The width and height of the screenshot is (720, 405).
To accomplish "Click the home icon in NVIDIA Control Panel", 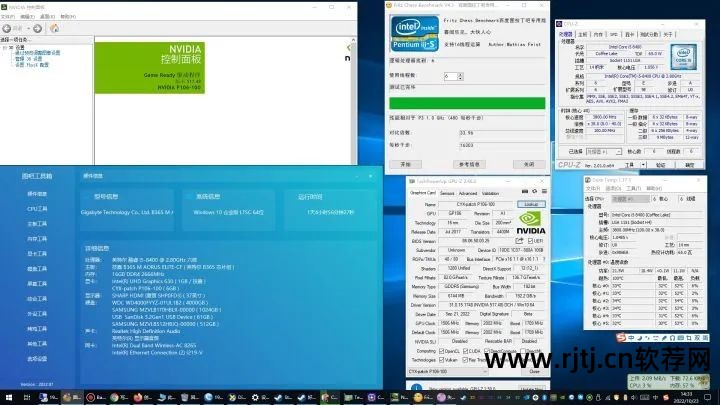I will coord(54,28).
